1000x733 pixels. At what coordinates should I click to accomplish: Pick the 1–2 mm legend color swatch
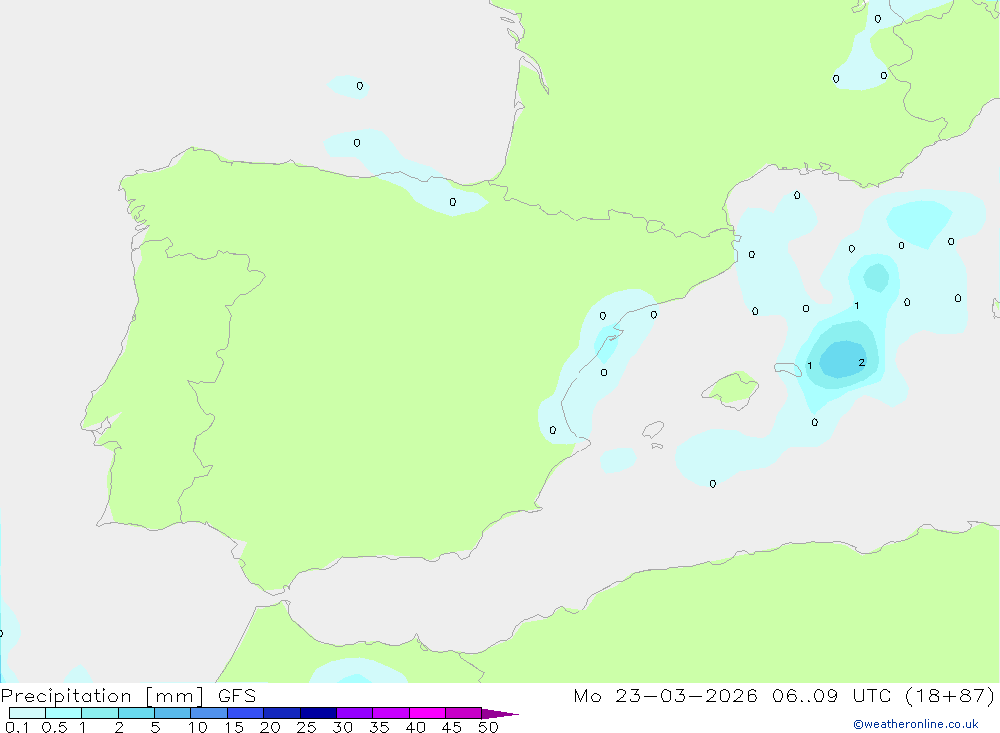99,713
